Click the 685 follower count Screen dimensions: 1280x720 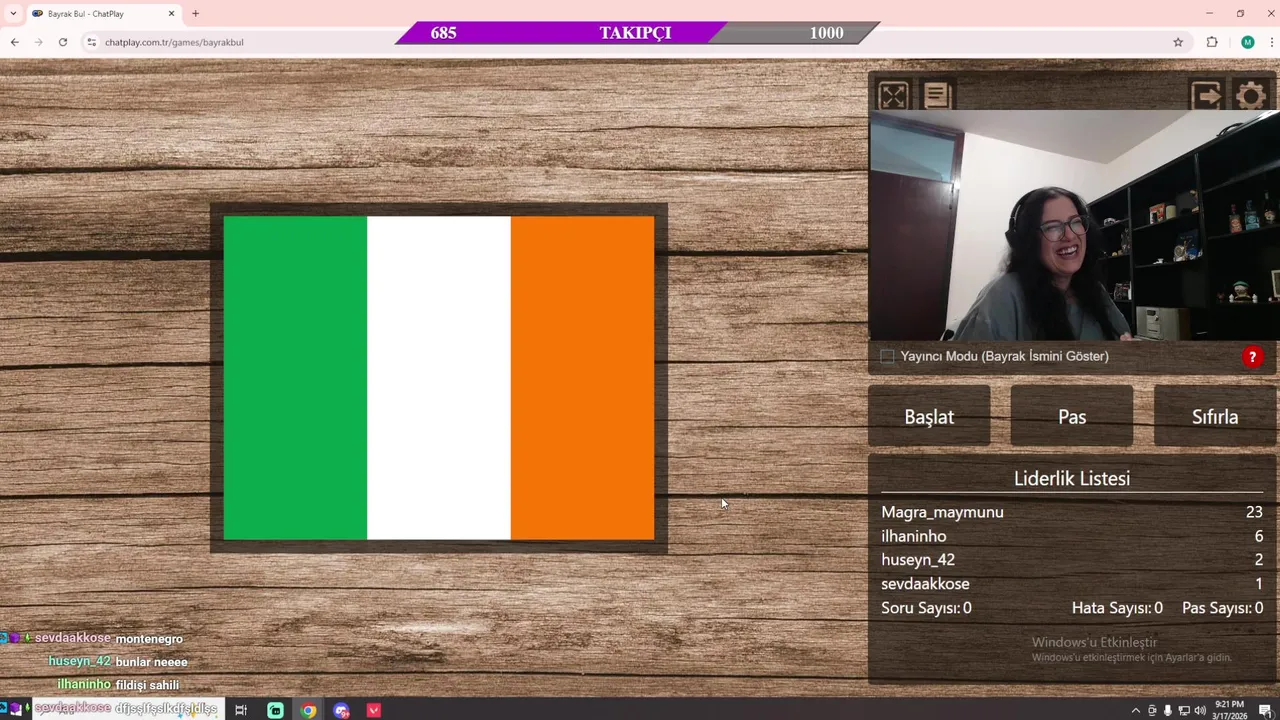pyautogui.click(x=443, y=33)
